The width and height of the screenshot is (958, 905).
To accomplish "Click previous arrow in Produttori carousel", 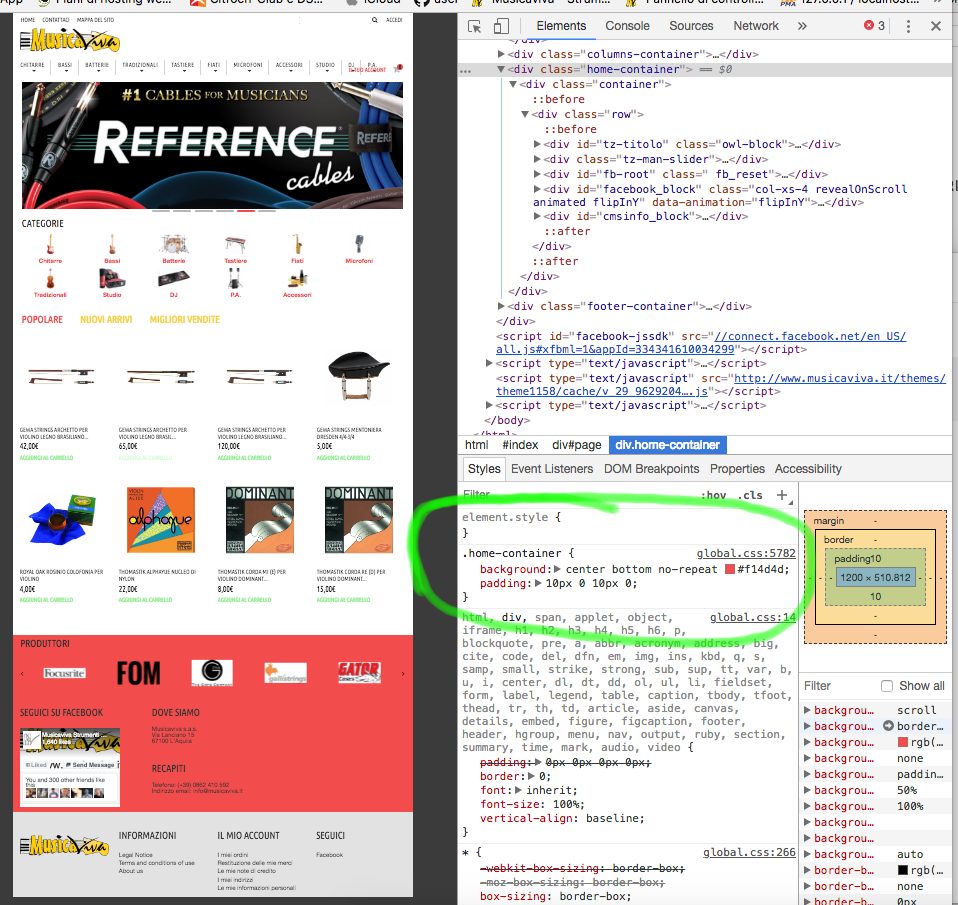I will pos(22,673).
